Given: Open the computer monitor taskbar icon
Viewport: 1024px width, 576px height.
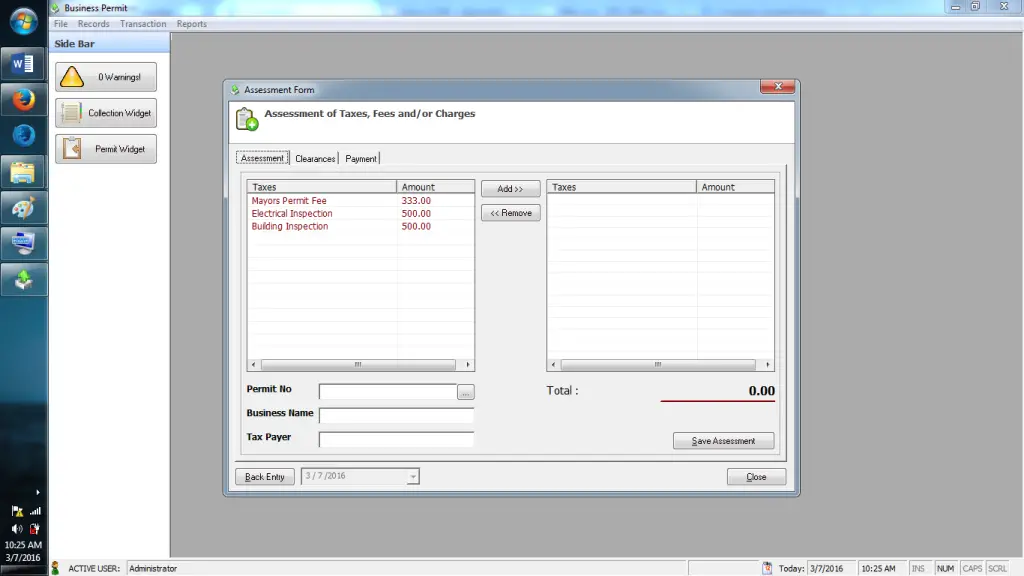Looking at the screenshot, I should [24, 244].
